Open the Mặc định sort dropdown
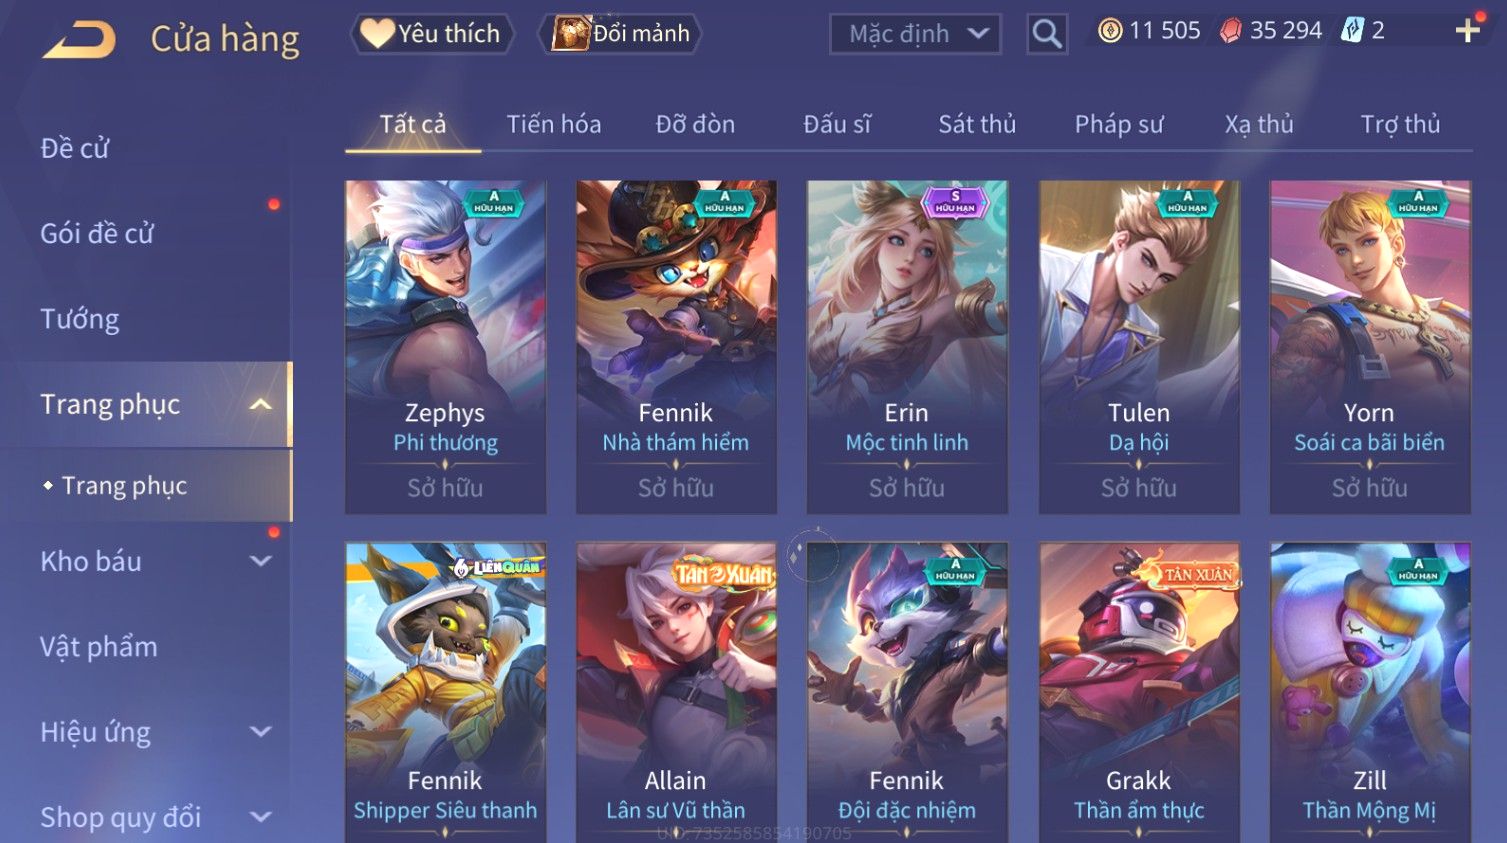1507x843 pixels. pyautogui.click(x=915, y=34)
